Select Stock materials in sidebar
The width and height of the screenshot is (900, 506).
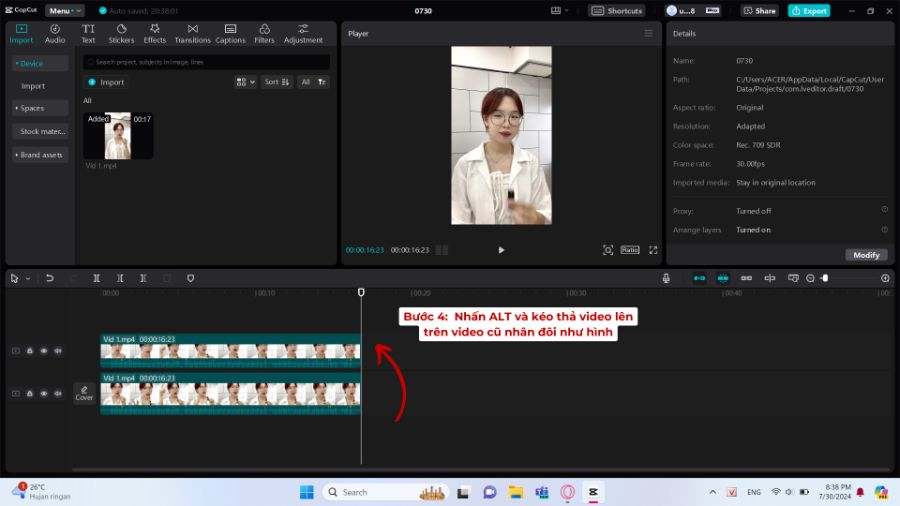(x=40, y=131)
